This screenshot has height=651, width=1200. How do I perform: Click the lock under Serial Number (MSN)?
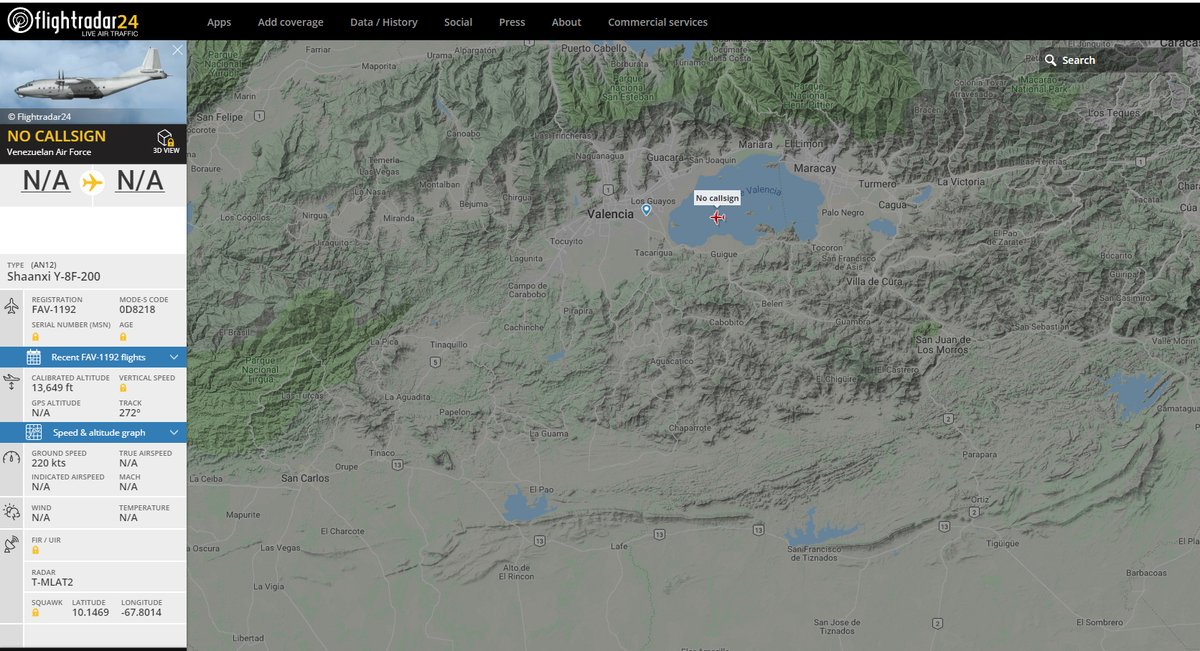coord(35,336)
